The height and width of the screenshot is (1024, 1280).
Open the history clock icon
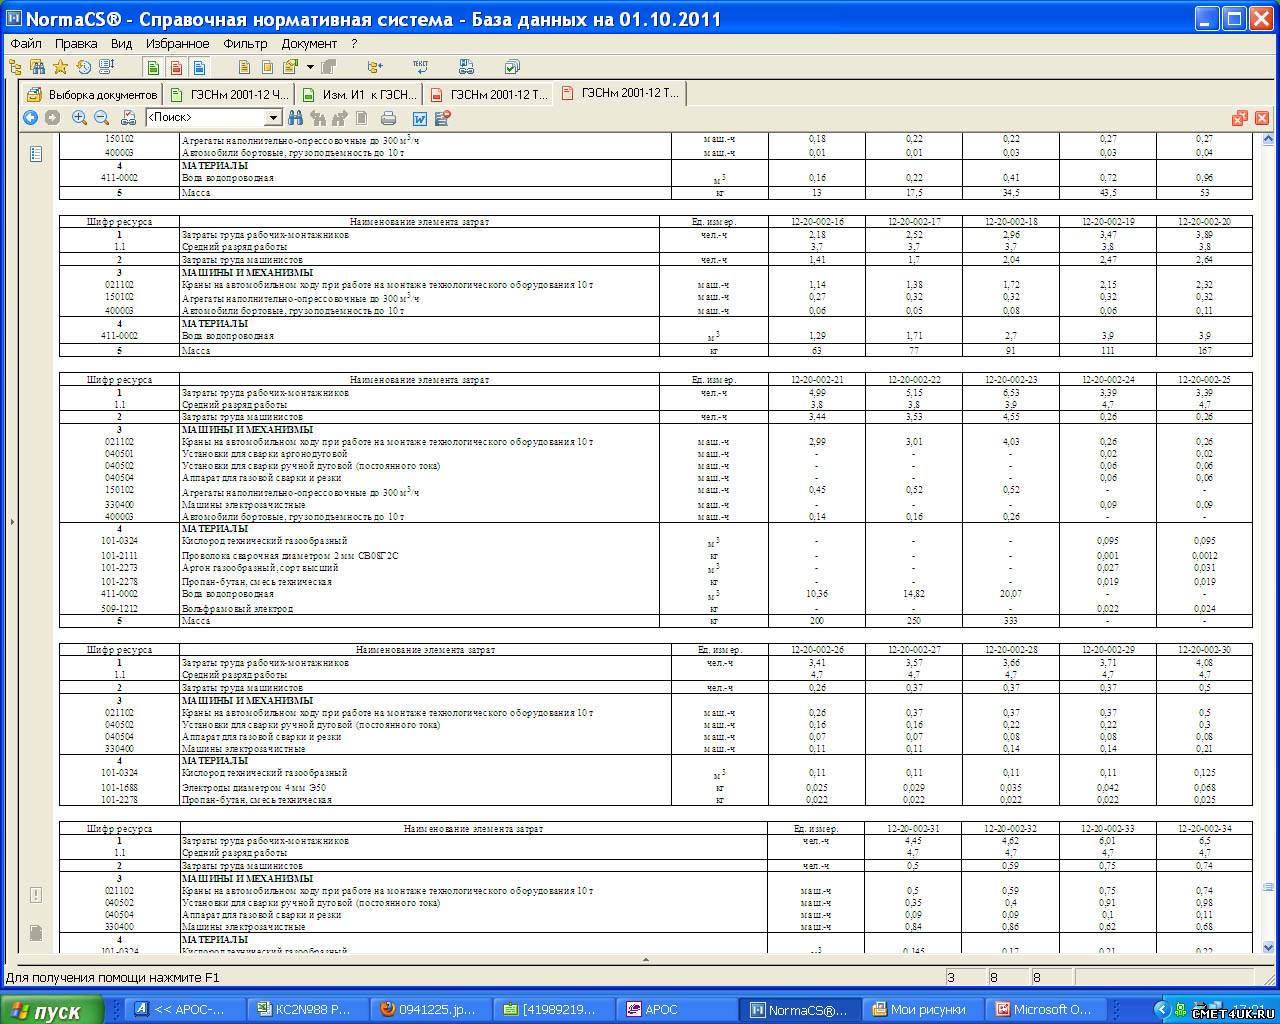(83, 67)
